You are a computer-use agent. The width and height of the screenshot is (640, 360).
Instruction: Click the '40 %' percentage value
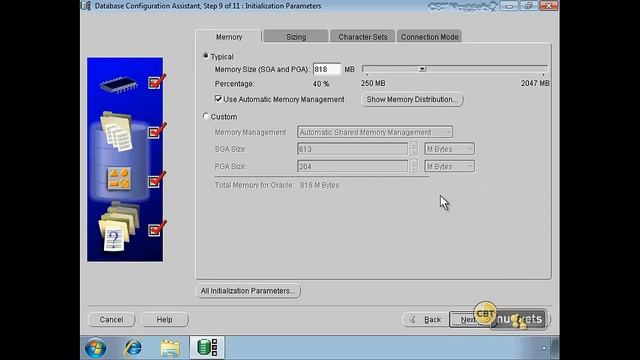click(321, 84)
